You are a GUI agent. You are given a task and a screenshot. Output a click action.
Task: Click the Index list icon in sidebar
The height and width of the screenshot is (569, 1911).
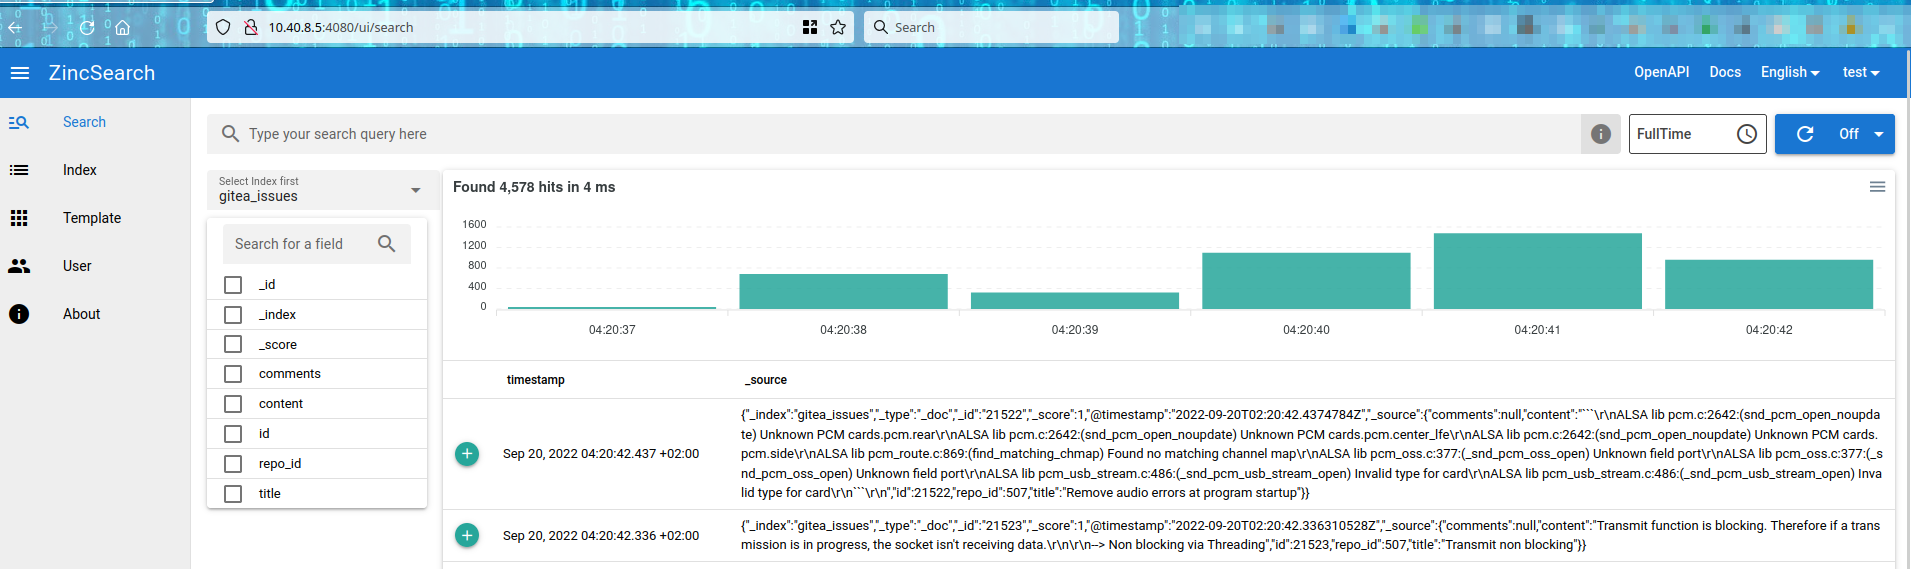[x=19, y=170]
